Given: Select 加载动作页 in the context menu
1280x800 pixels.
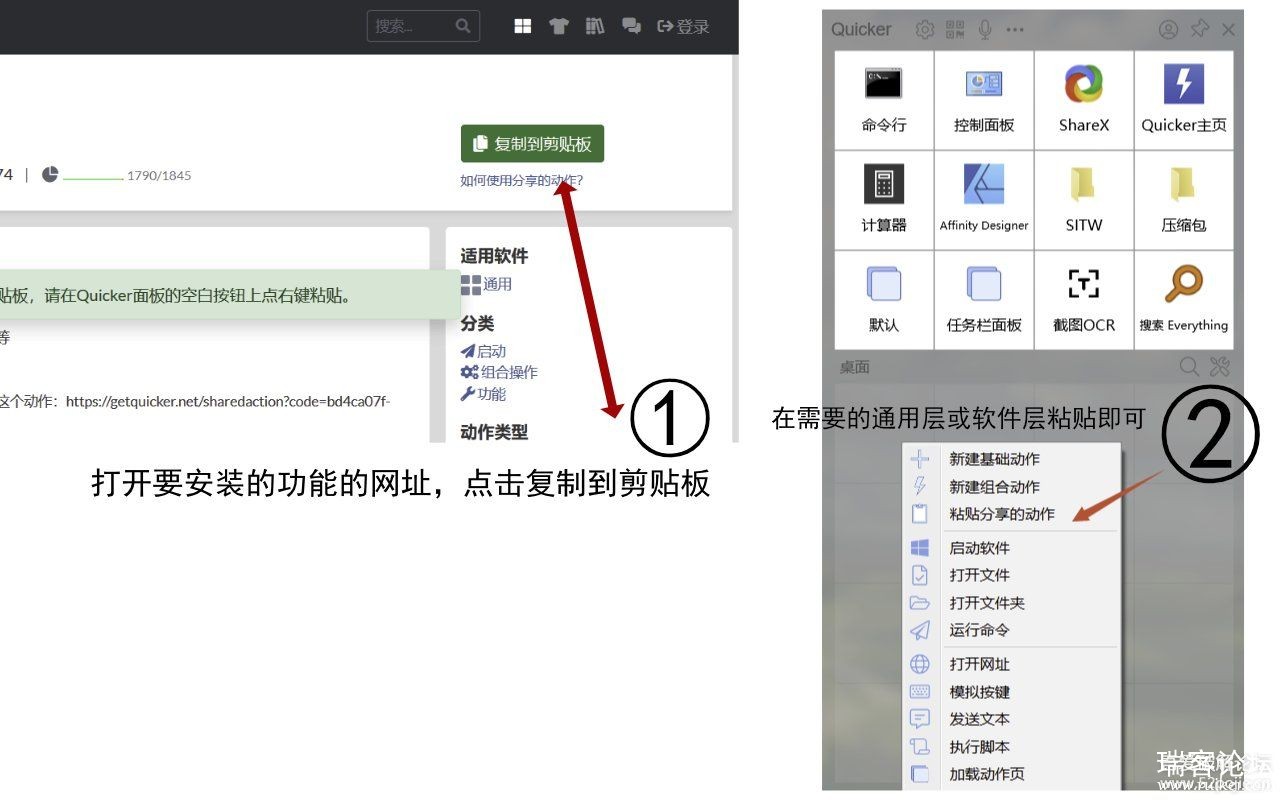Looking at the screenshot, I should coord(1012,774).
